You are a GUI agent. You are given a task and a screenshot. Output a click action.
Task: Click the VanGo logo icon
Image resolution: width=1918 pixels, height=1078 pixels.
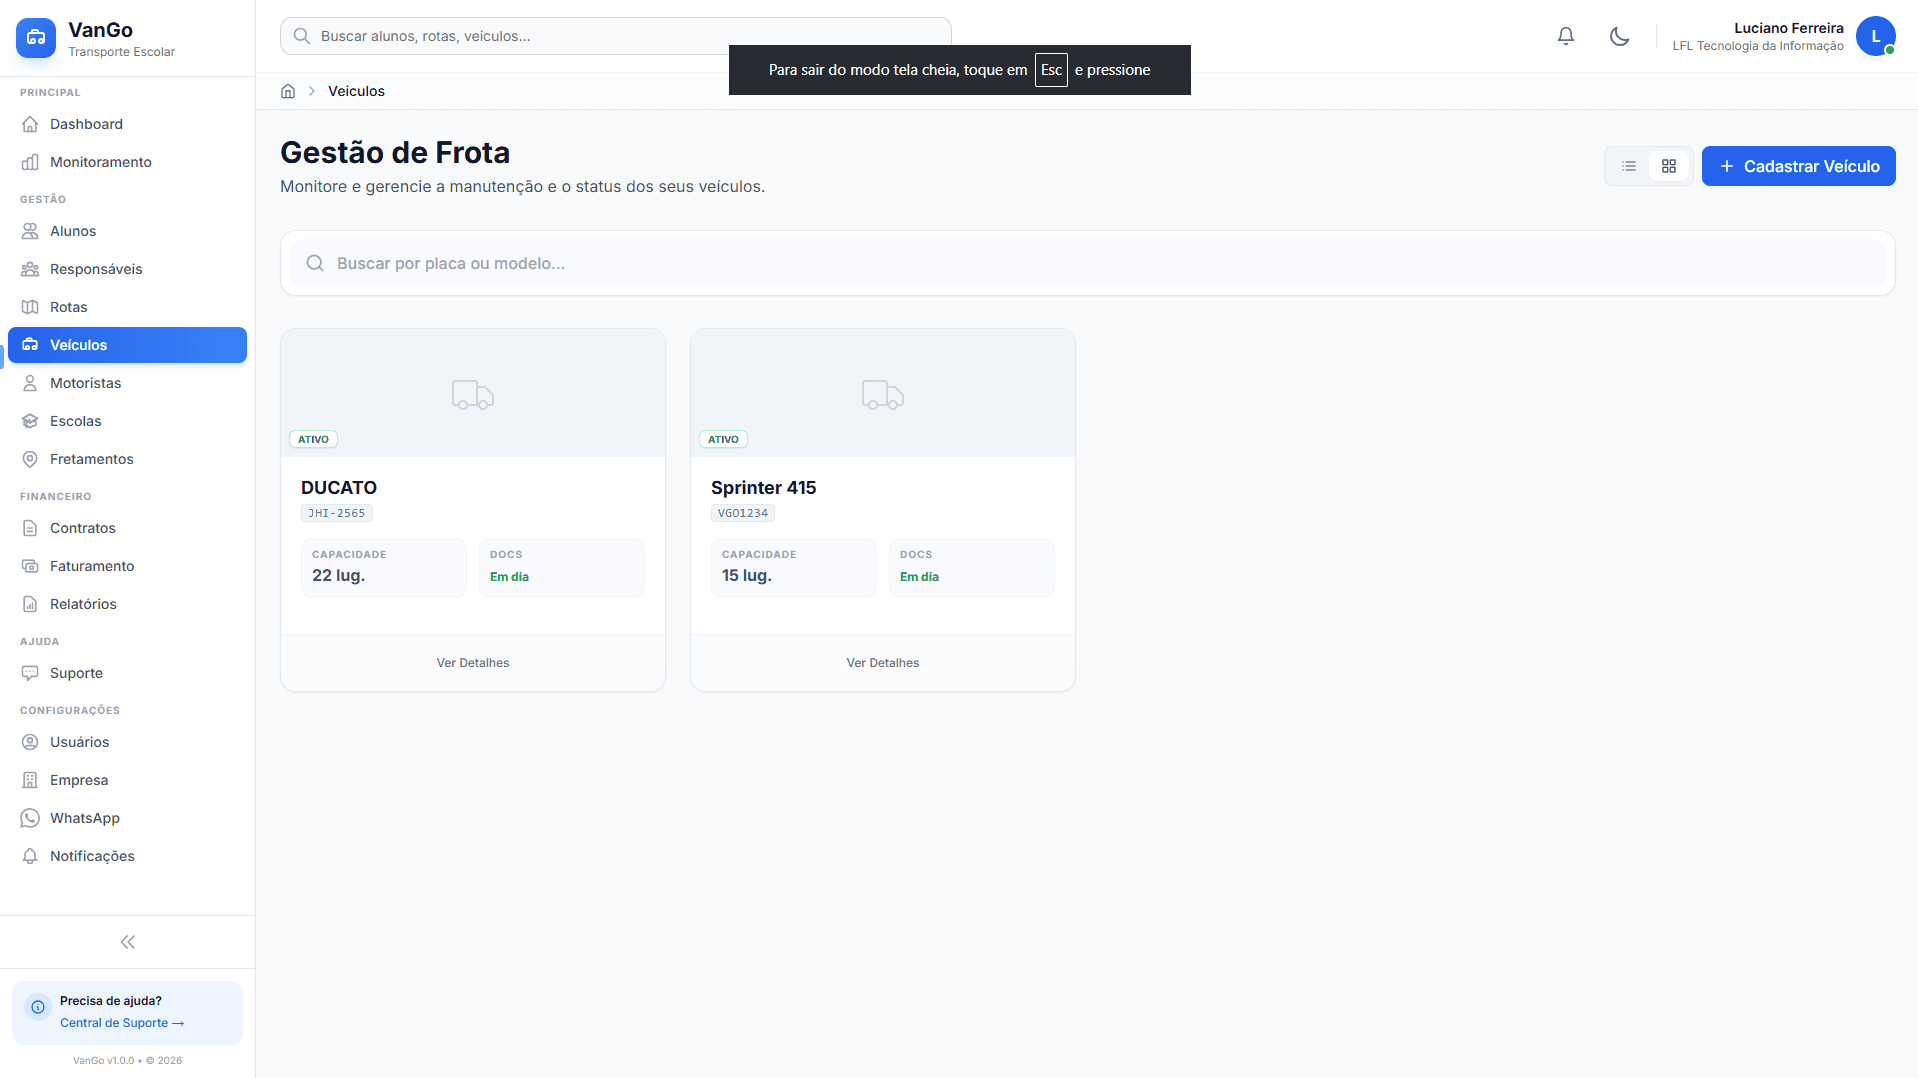(x=36, y=38)
